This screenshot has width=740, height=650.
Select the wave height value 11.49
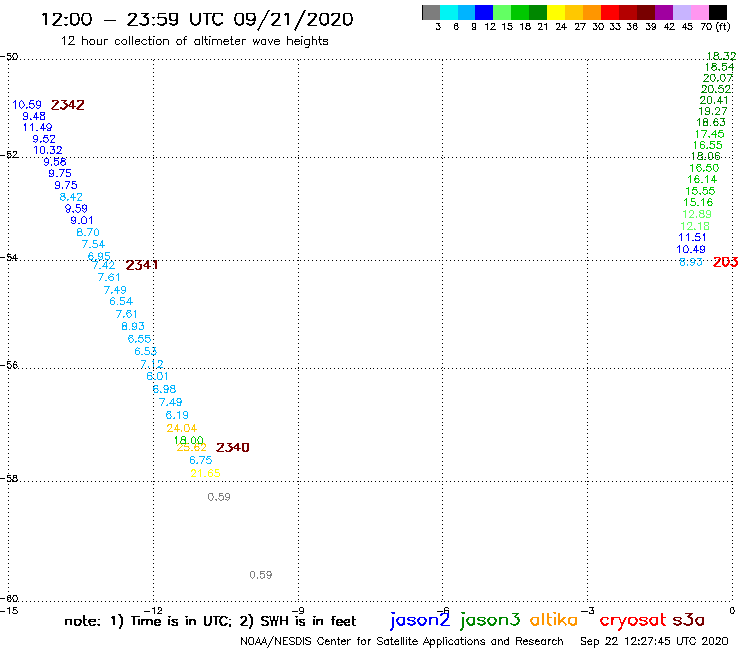(x=37, y=127)
